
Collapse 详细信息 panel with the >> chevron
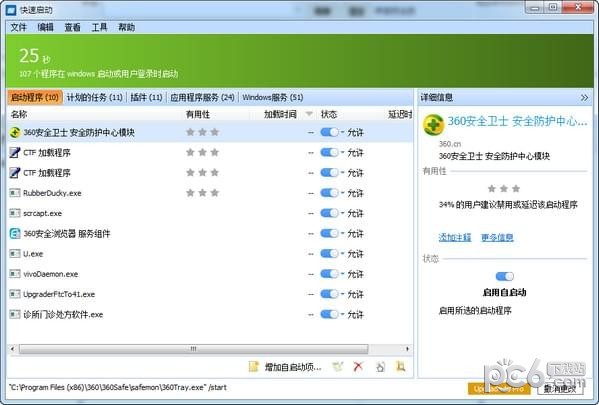[x=584, y=98]
